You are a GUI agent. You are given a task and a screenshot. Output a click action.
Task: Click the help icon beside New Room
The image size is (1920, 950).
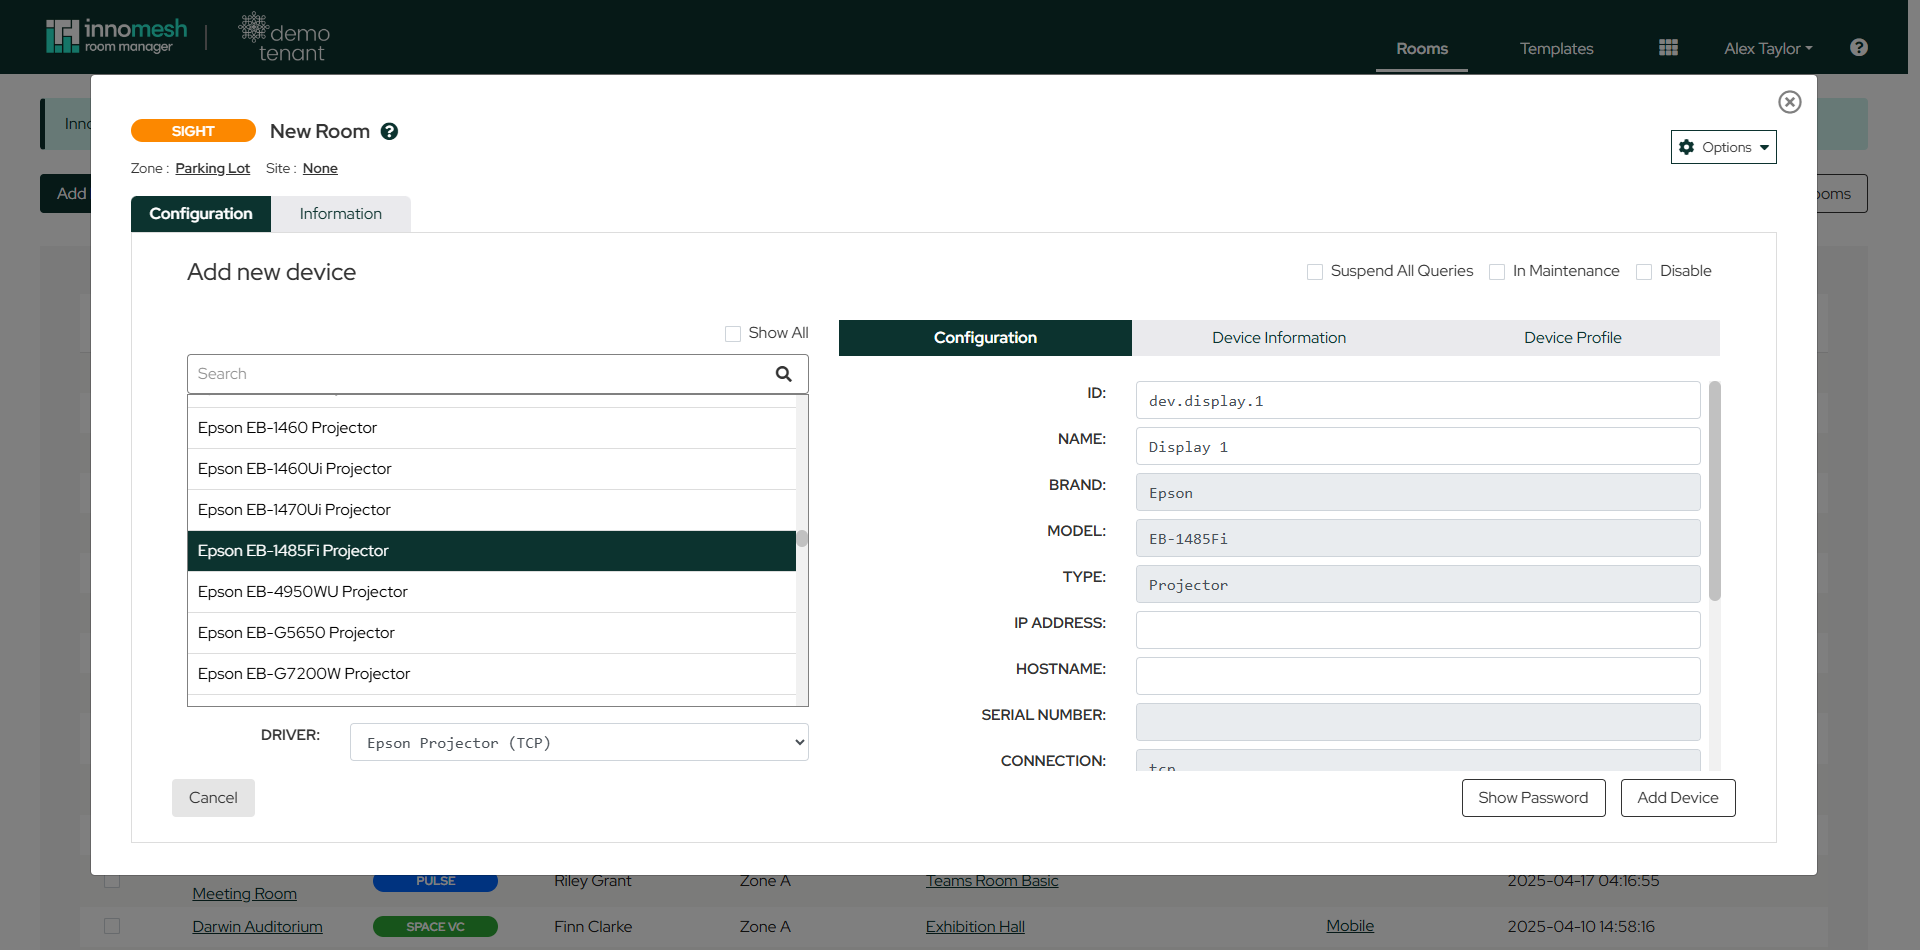click(390, 131)
